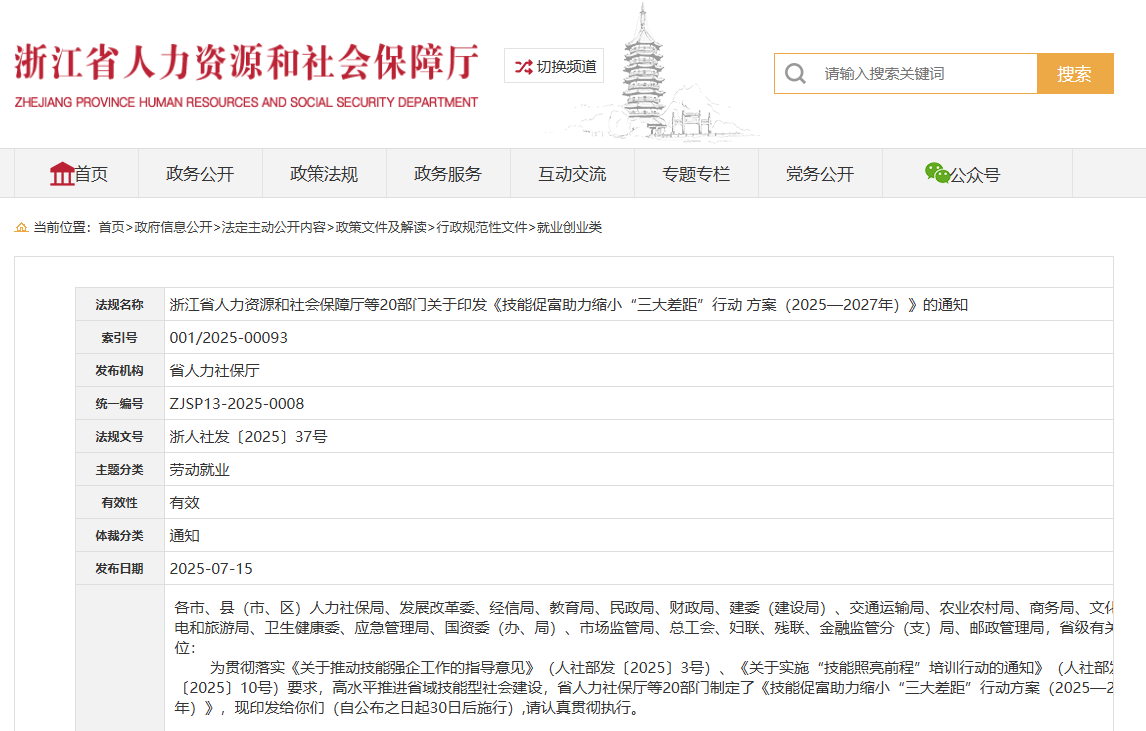The width and height of the screenshot is (1146, 731).
Task: Open the 党务公开 menu
Action: [820, 174]
